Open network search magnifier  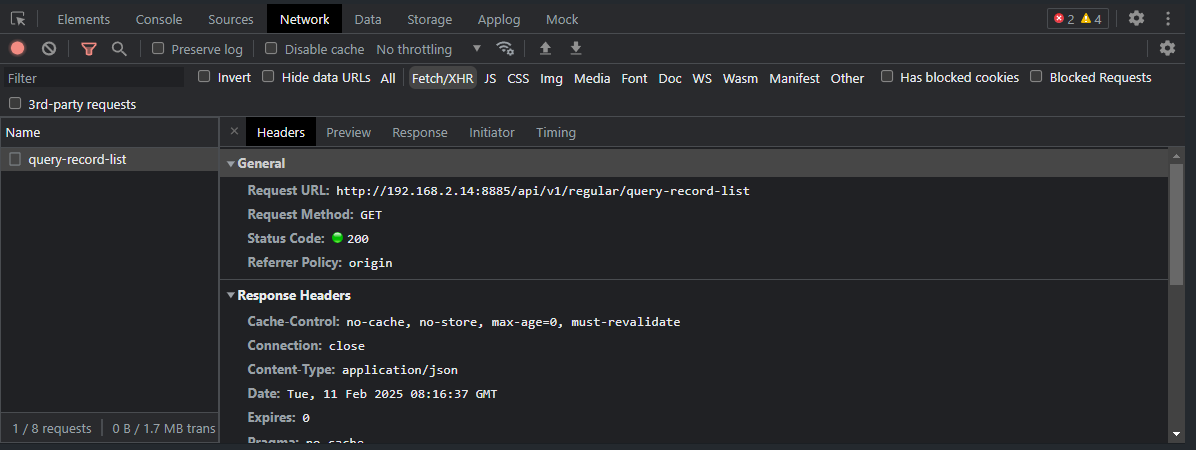[119, 48]
